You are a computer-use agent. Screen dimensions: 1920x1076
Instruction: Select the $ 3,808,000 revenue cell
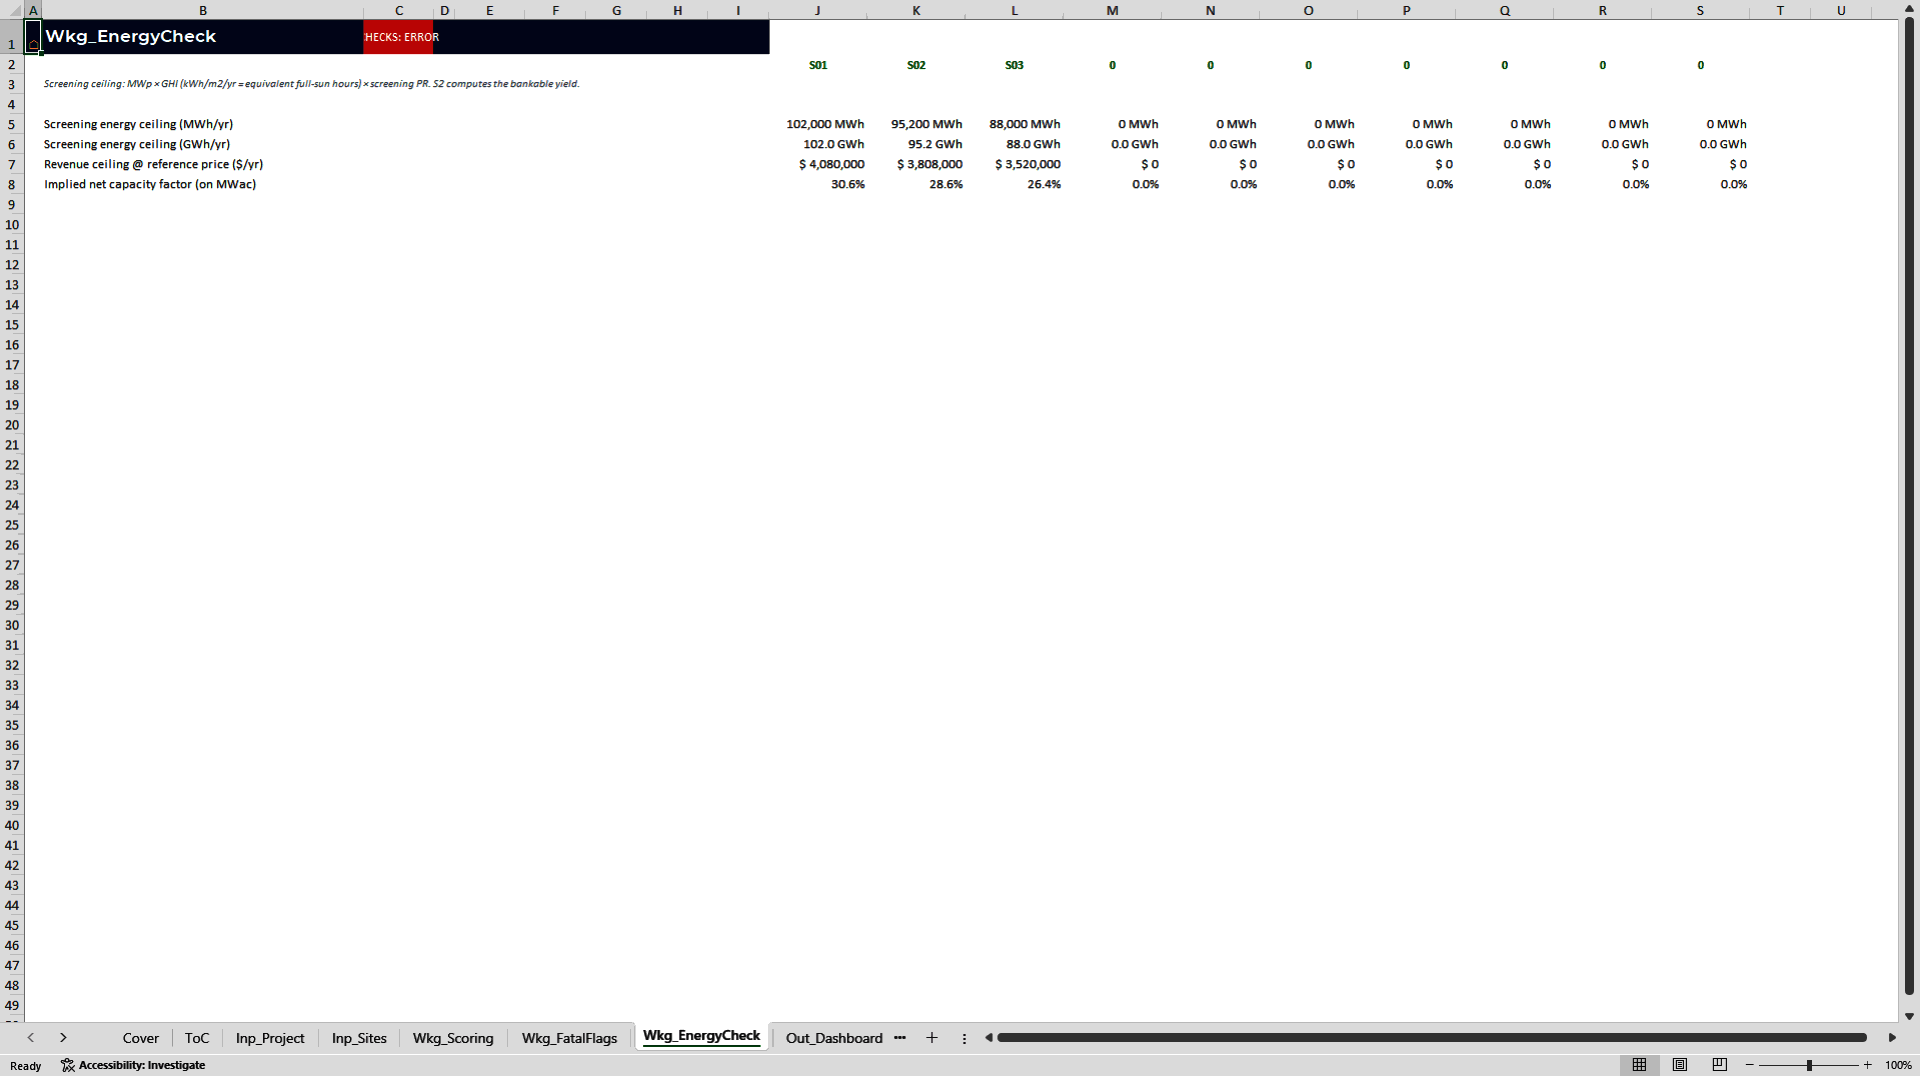(916, 164)
